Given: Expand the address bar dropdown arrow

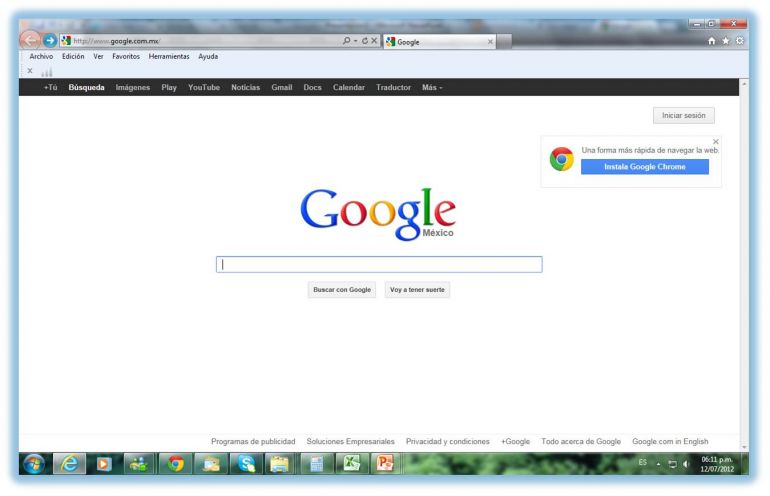Looking at the screenshot, I should point(356,41).
